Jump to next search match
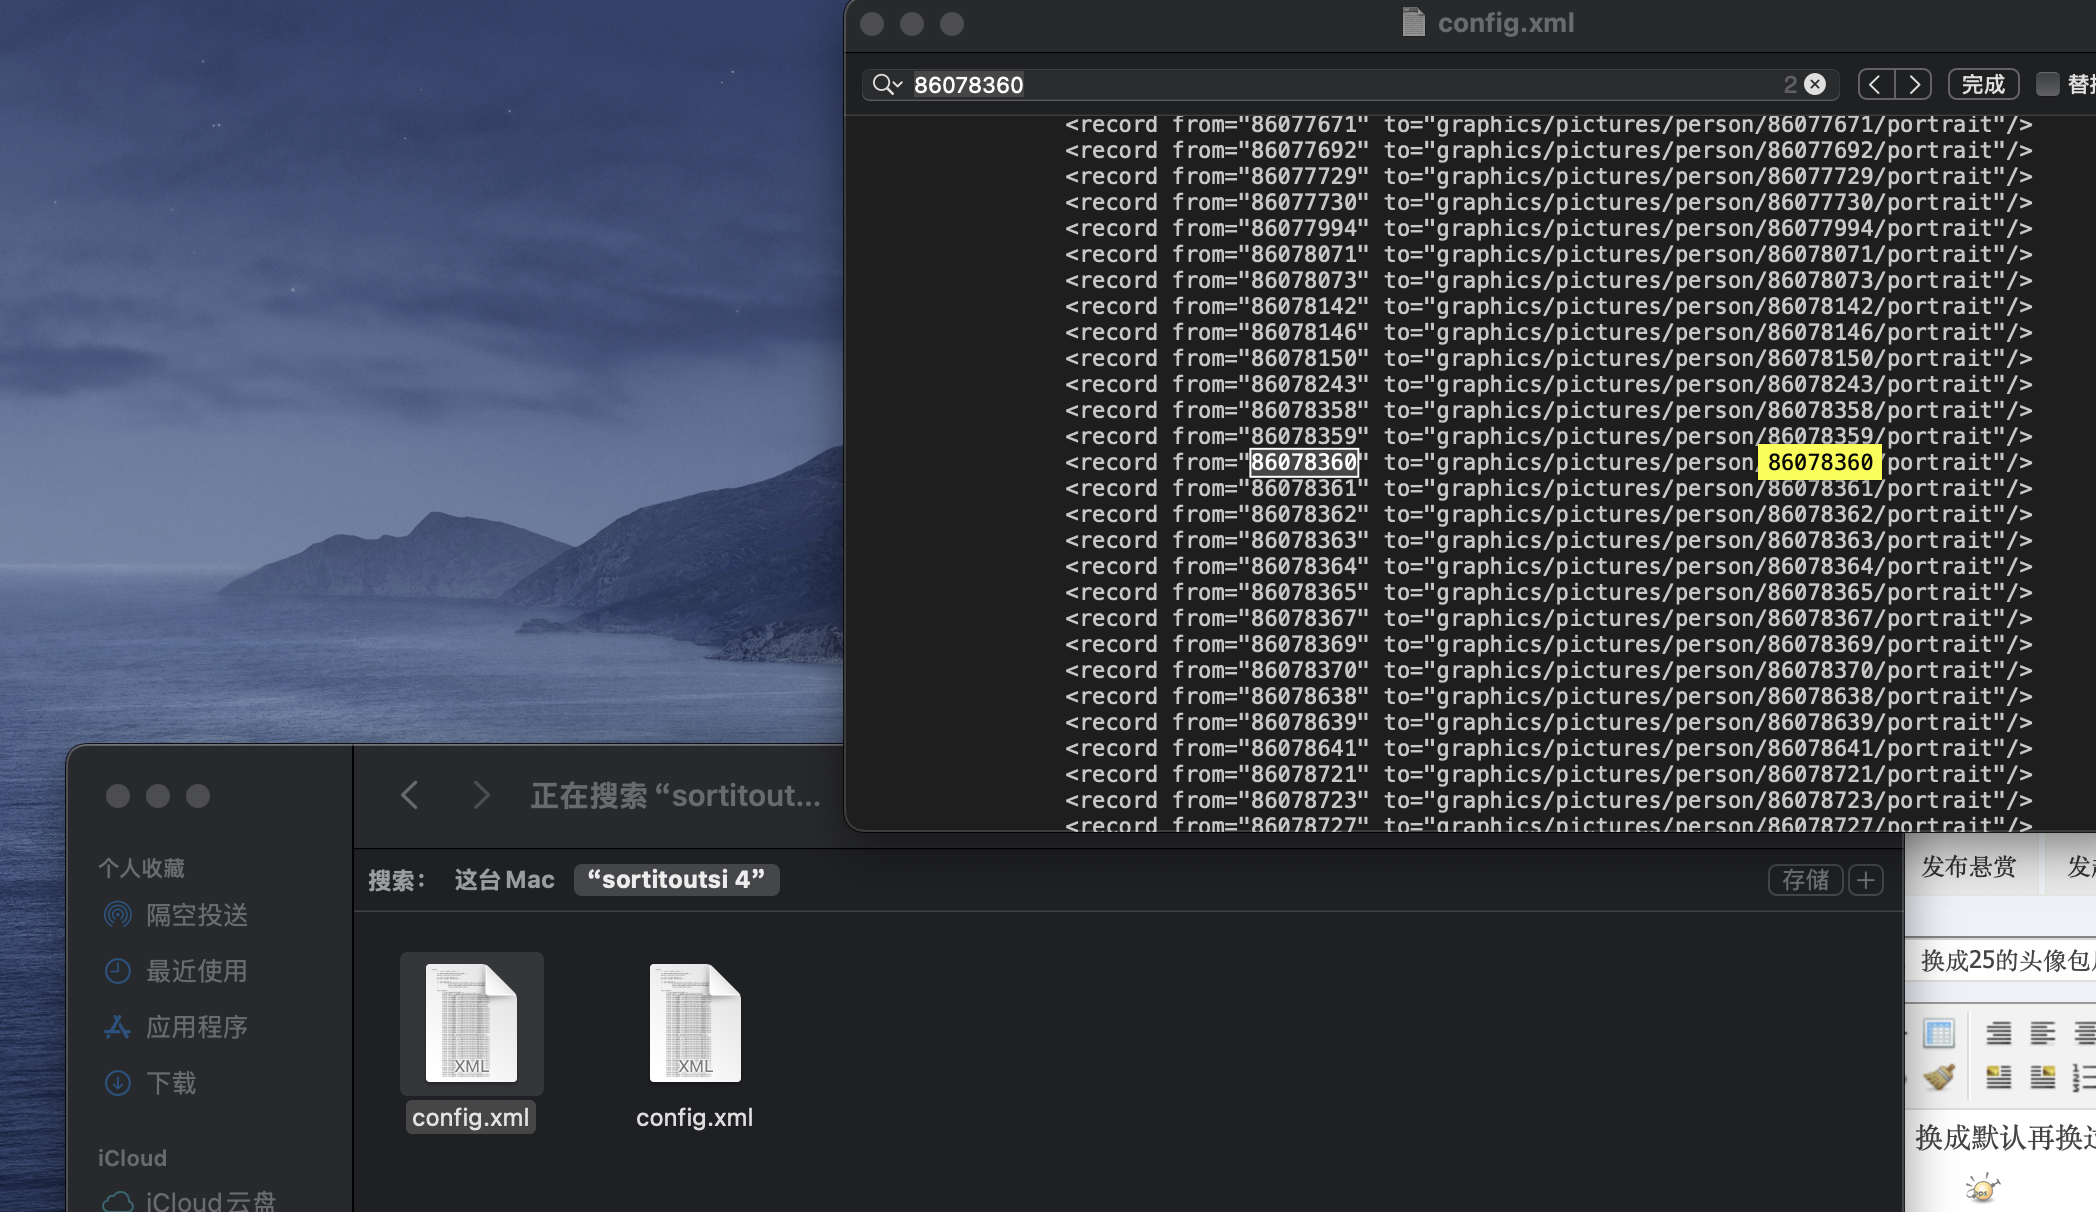2096x1212 pixels. point(1913,85)
